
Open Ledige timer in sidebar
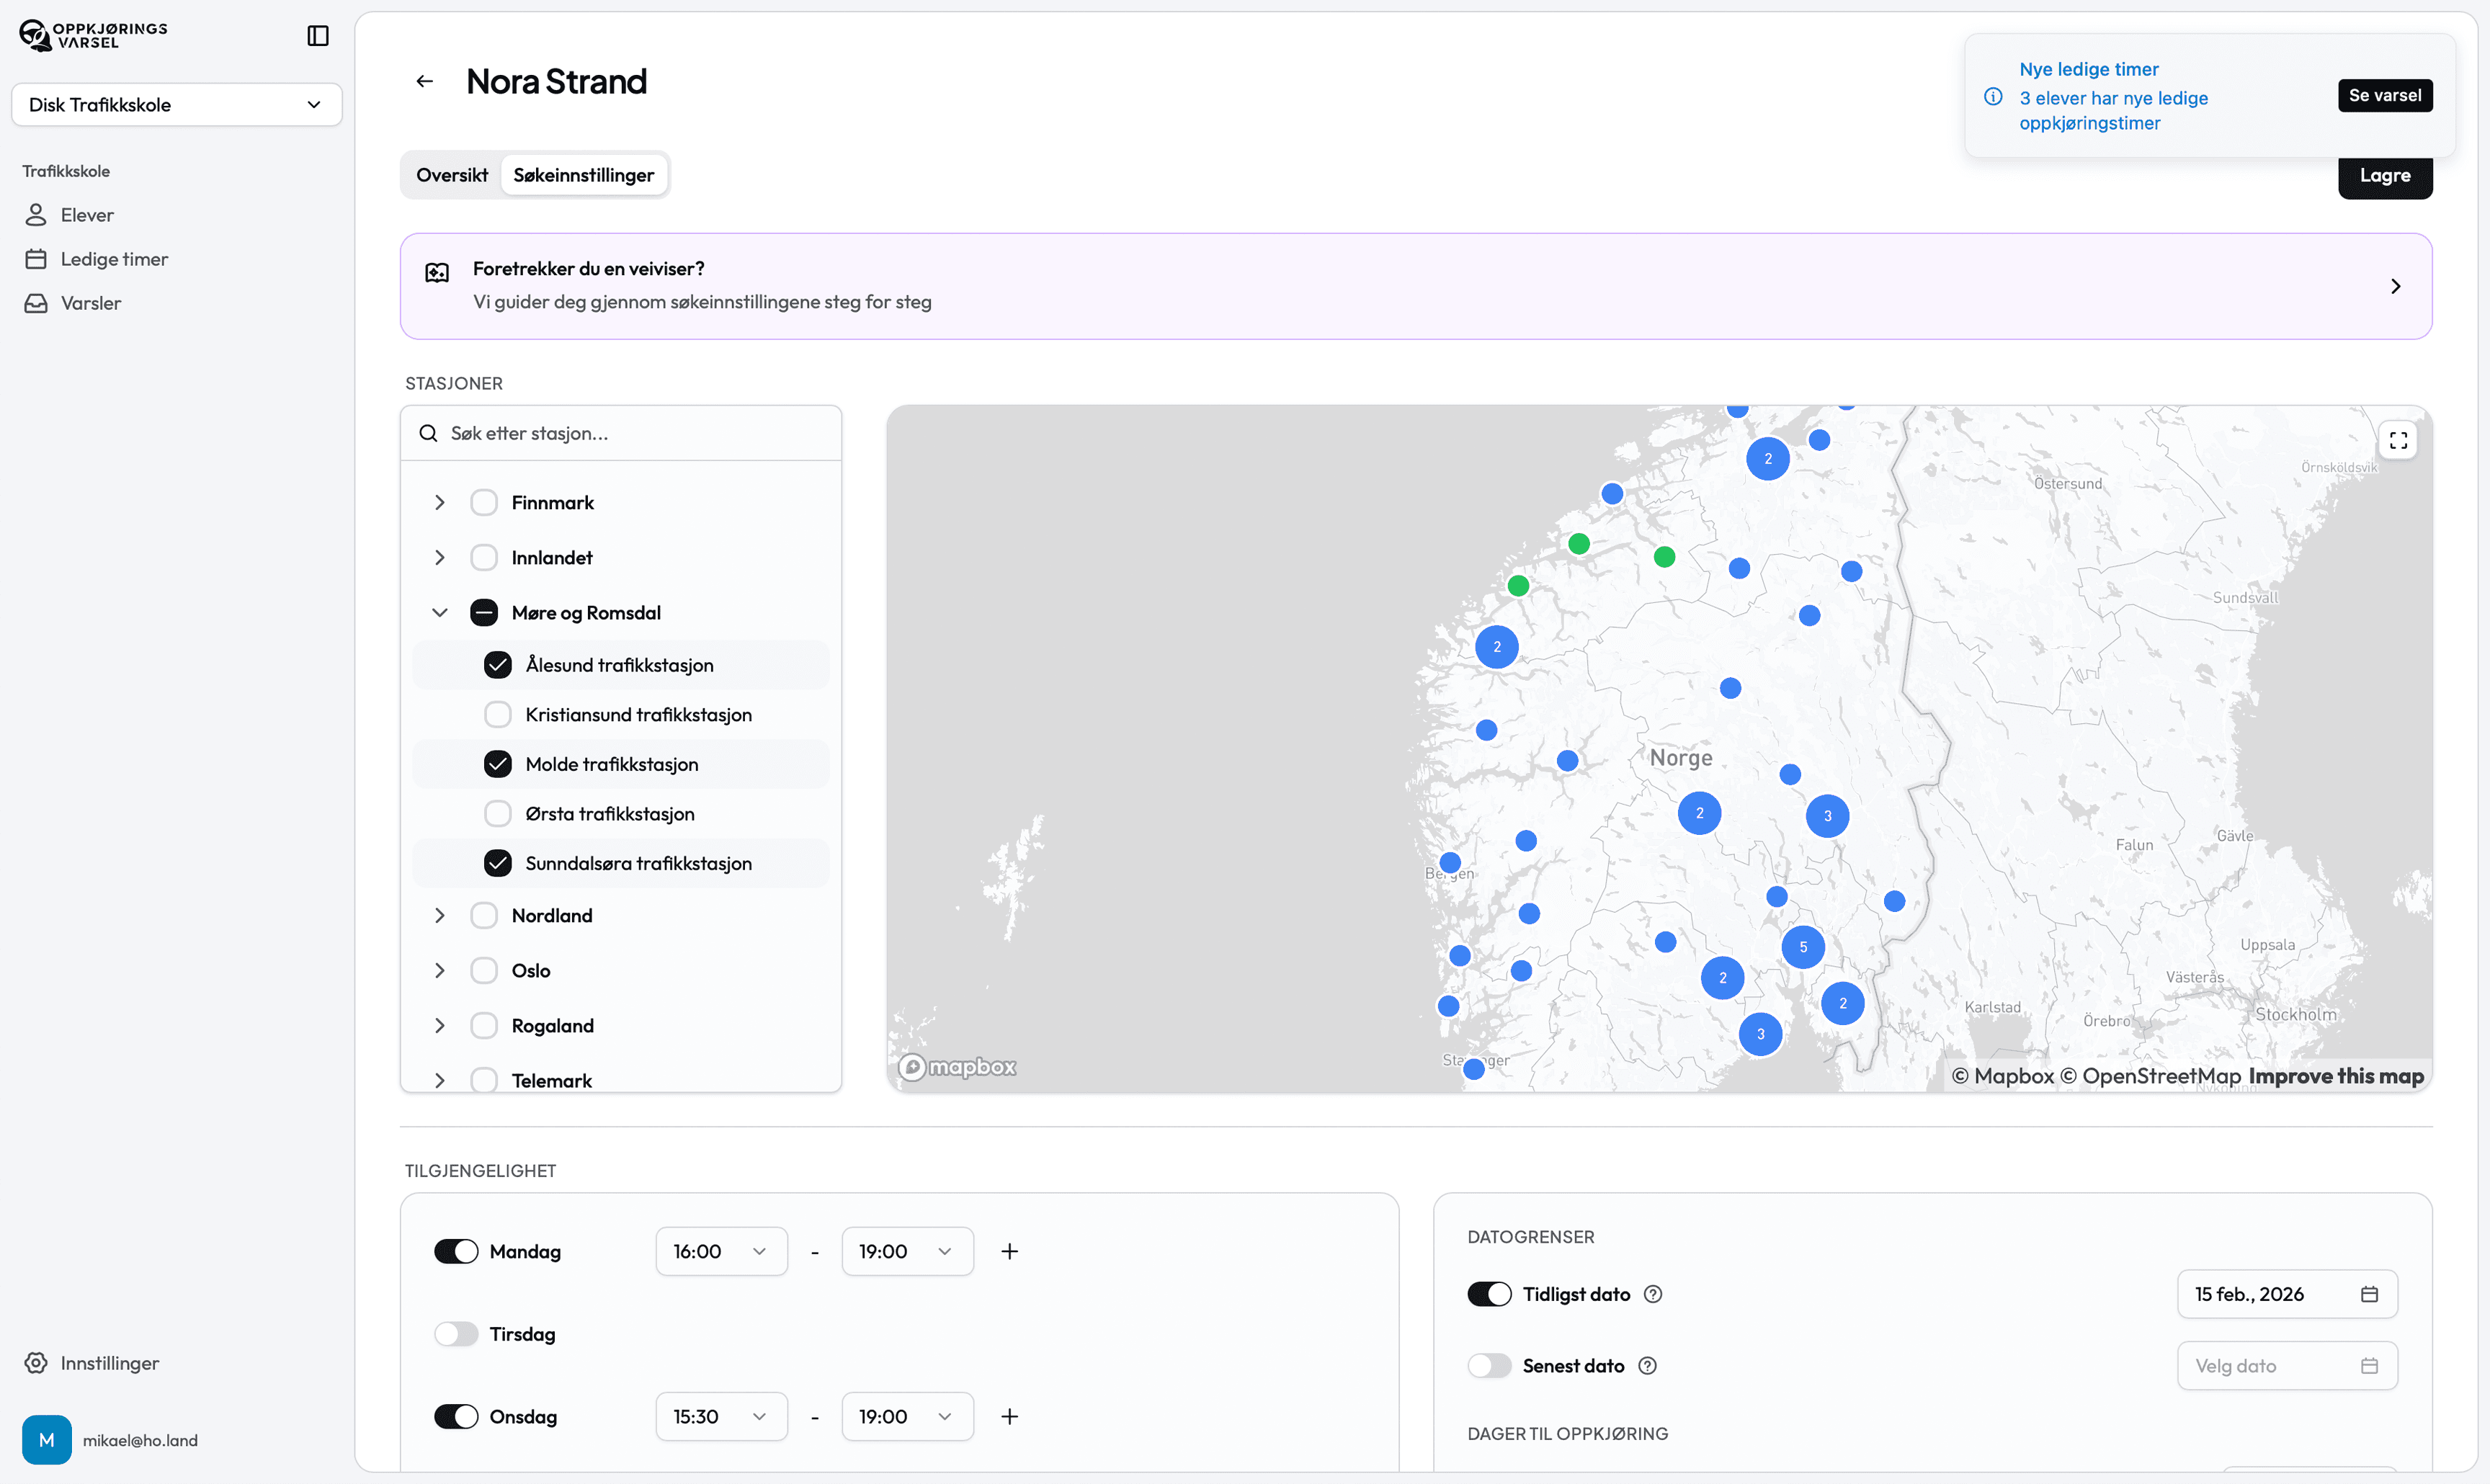114,259
